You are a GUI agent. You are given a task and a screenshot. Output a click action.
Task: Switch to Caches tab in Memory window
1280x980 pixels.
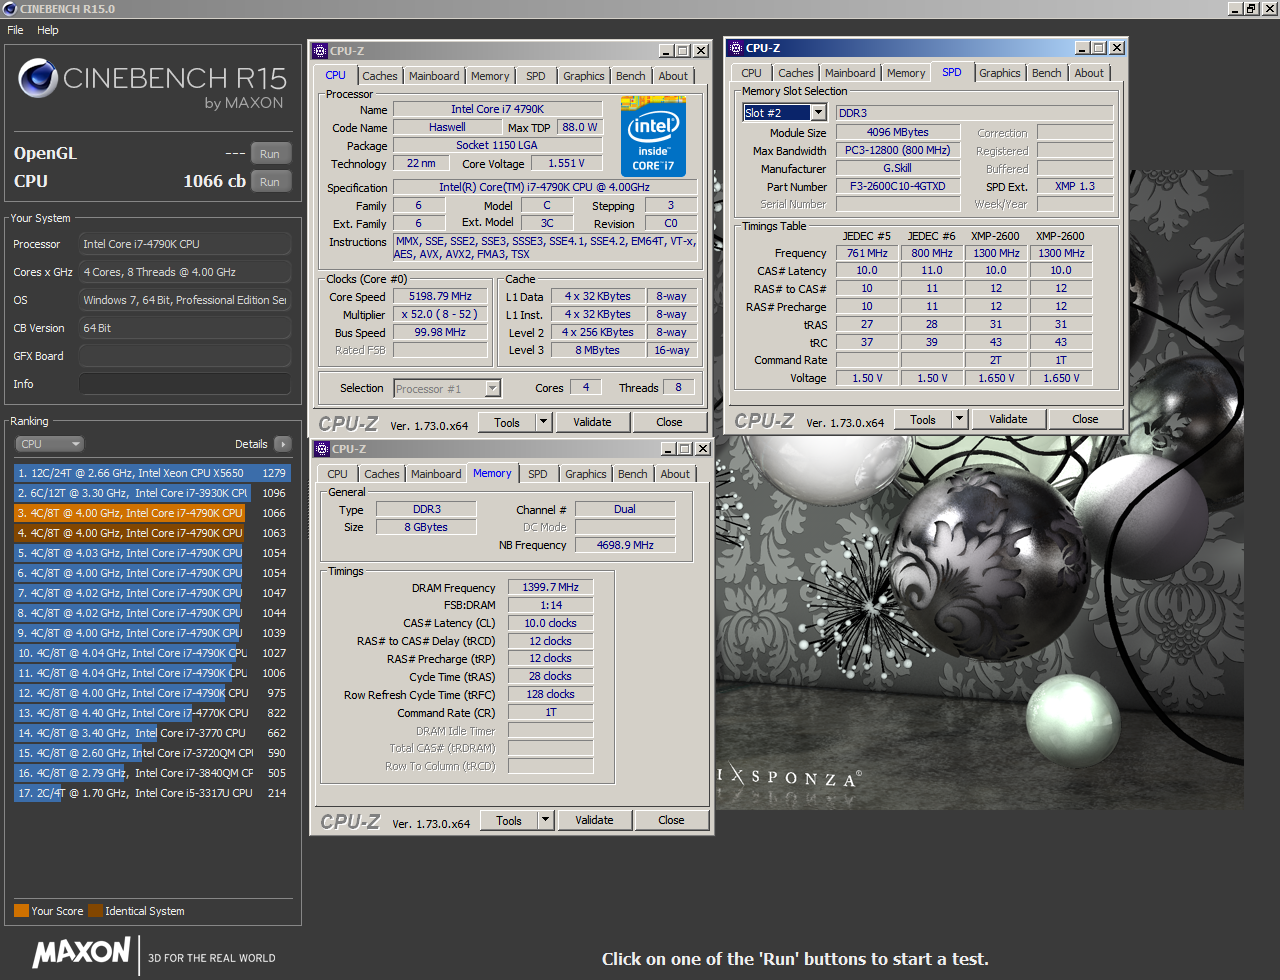382,474
